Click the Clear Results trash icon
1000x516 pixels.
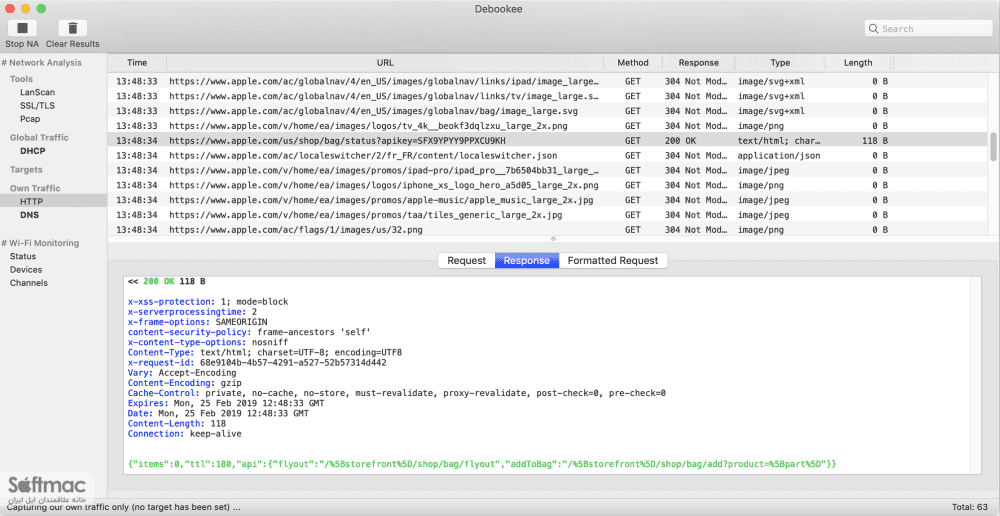(73, 28)
